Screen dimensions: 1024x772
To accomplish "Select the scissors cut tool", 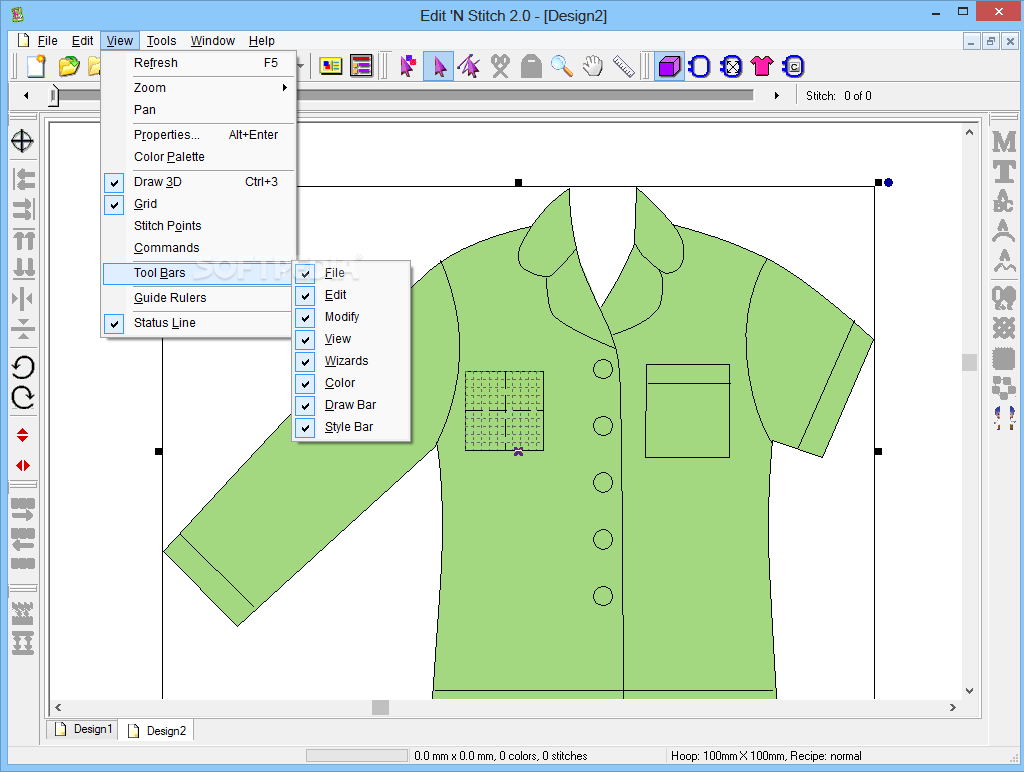I will click(x=500, y=66).
